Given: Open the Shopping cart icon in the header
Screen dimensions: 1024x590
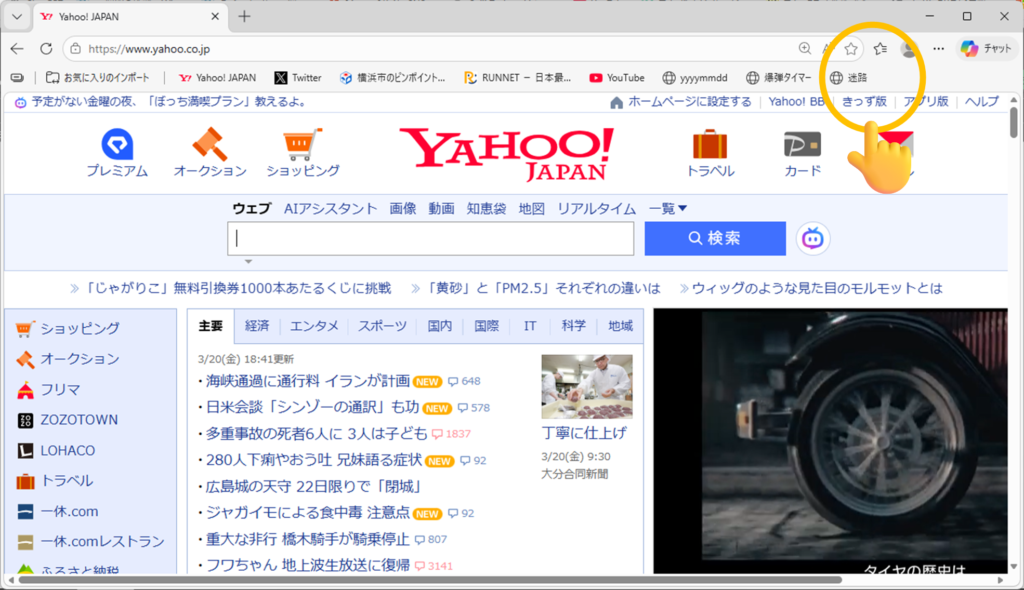Looking at the screenshot, I should coord(303,145).
